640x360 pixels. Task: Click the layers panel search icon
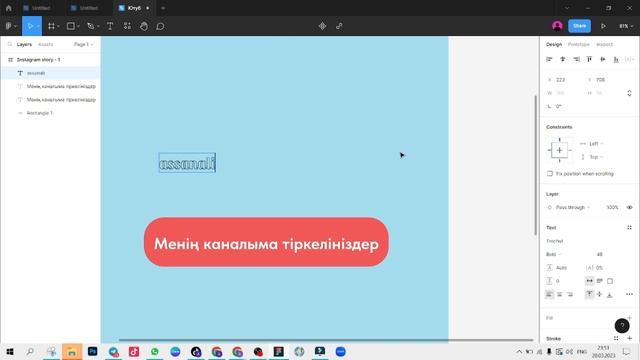pos(10,44)
